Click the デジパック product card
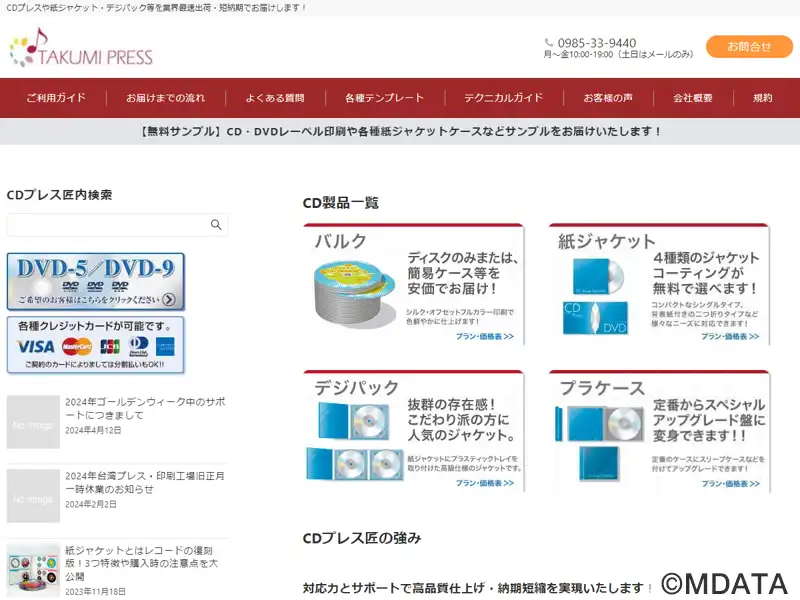 pos(414,431)
